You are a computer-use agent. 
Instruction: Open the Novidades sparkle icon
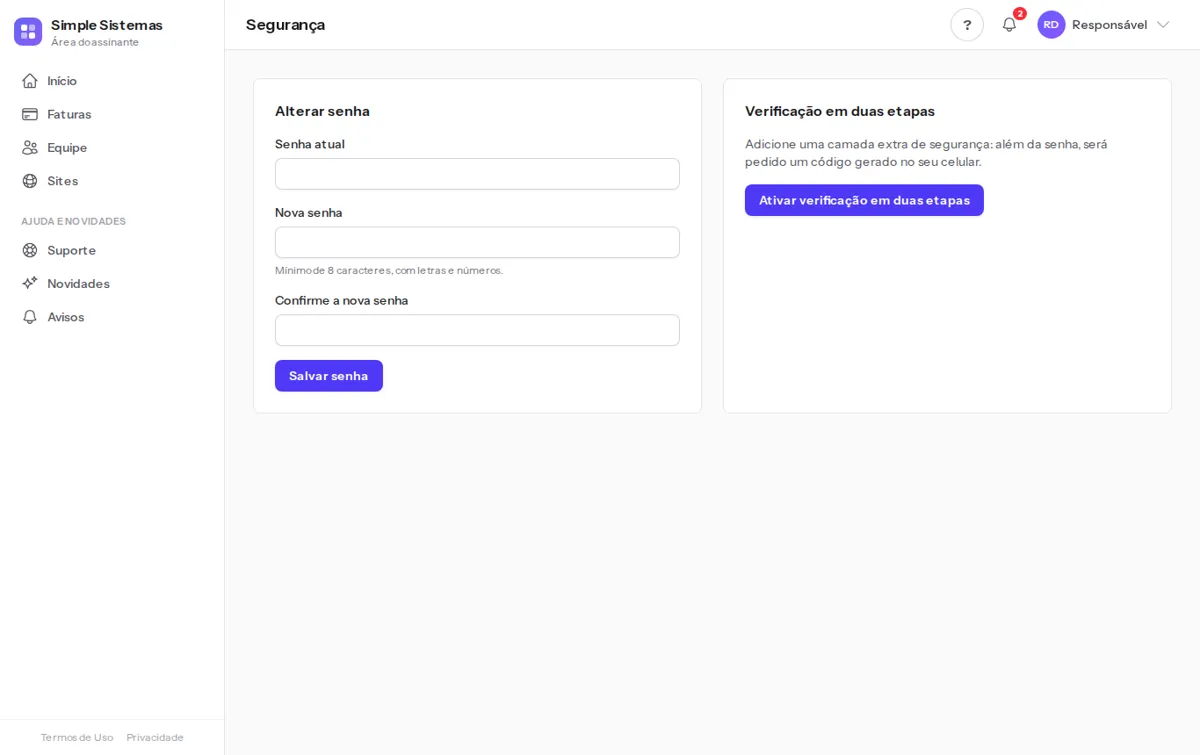coord(30,283)
